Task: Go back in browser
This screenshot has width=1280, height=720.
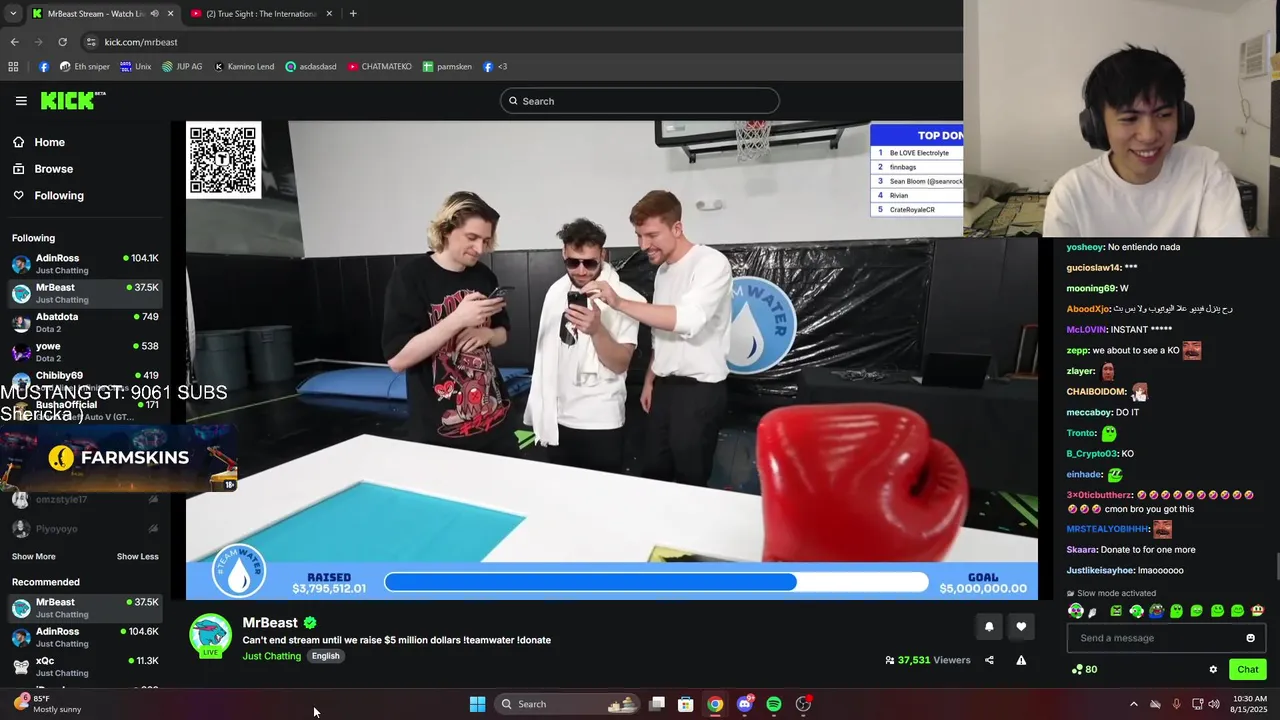Action: coord(14,42)
